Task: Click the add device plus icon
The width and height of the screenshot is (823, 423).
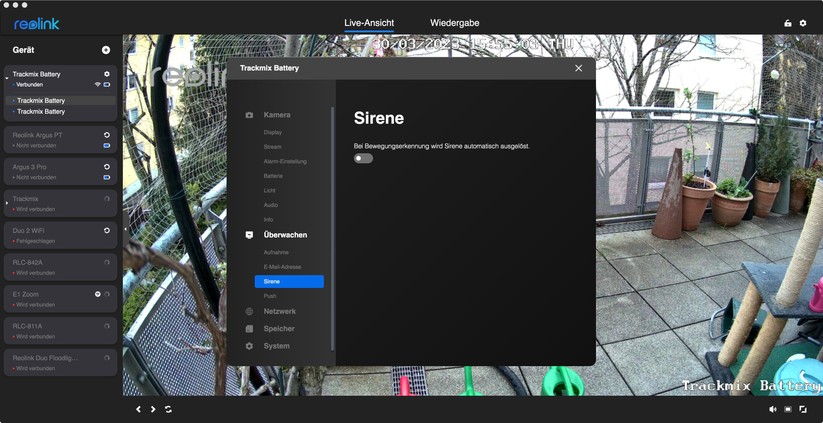Action: (x=106, y=50)
